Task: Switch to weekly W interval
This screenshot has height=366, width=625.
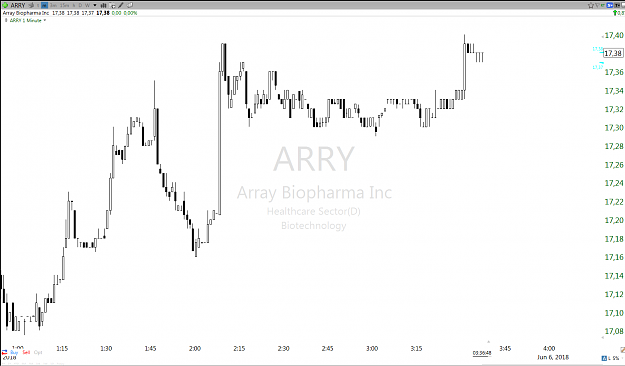Action: click(x=87, y=5)
